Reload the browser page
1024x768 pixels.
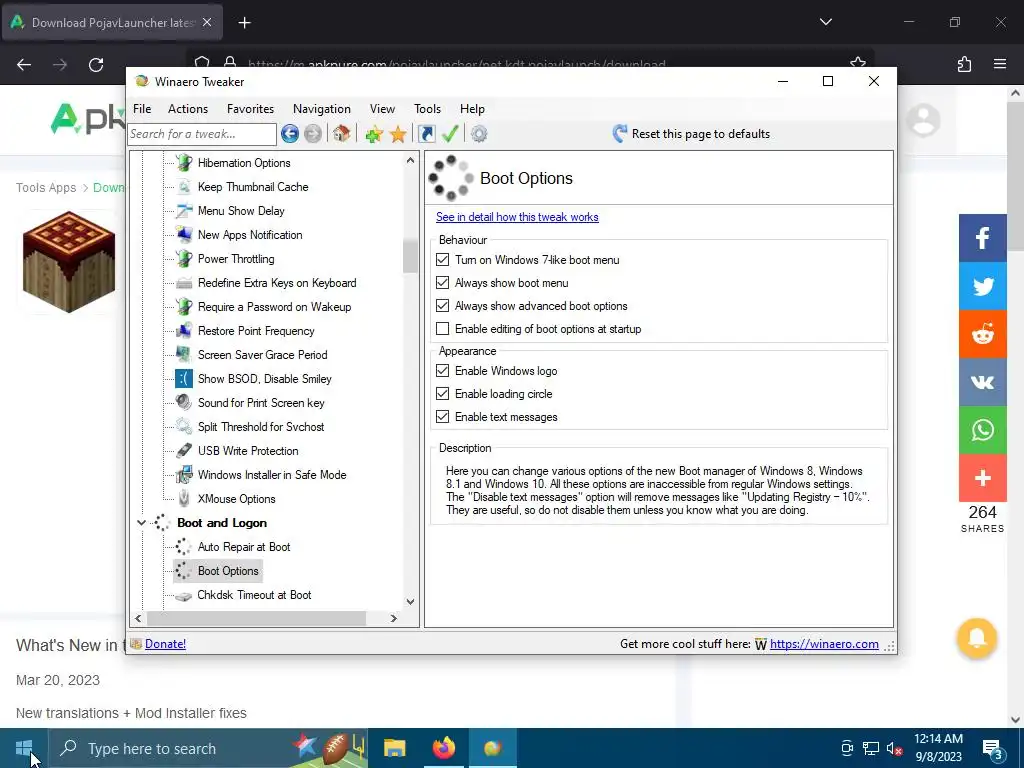[96, 65]
